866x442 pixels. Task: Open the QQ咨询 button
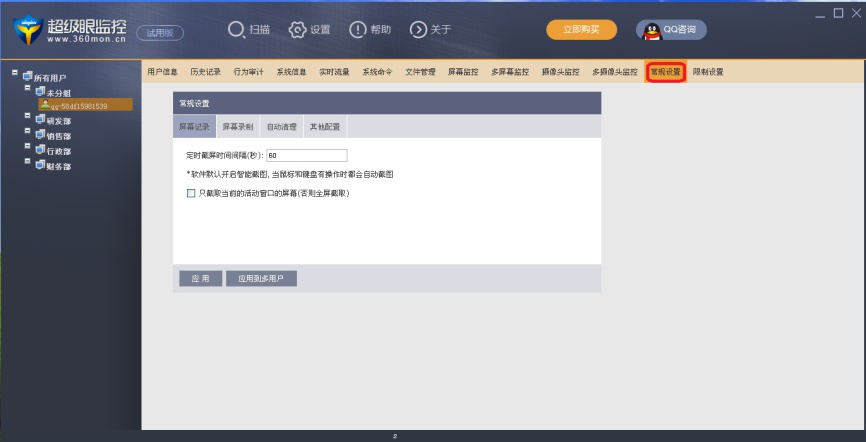671,30
